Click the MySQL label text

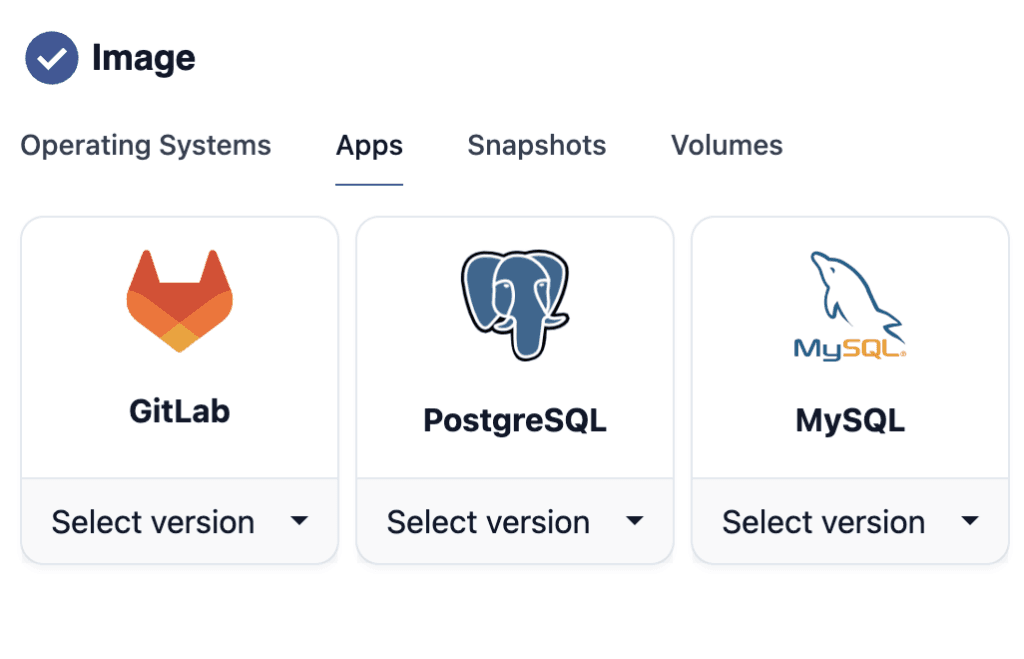[x=849, y=420]
